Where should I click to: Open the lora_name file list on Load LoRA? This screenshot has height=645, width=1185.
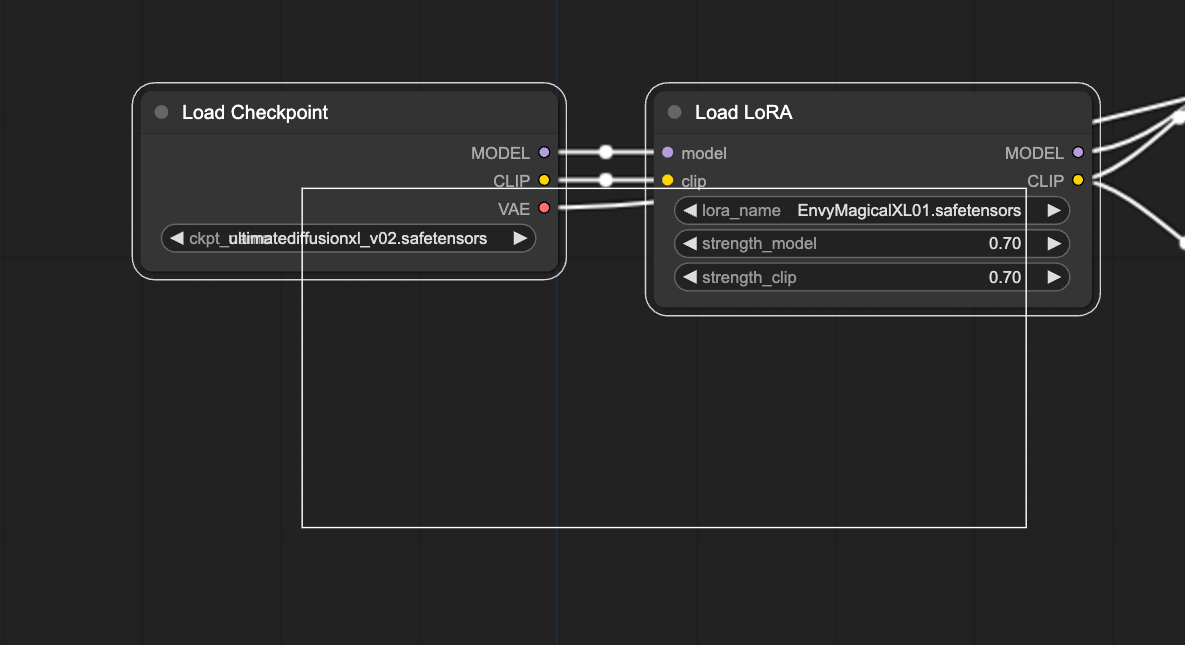point(870,210)
